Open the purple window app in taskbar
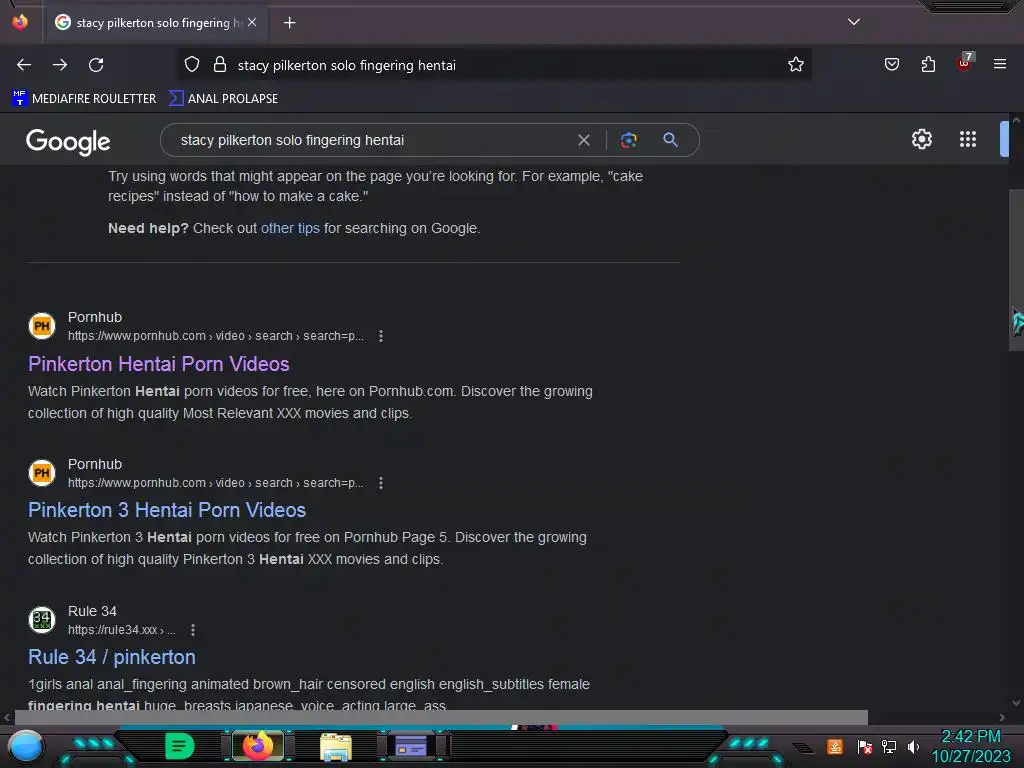This screenshot has width=1024, height=768. tap(411, 745)
